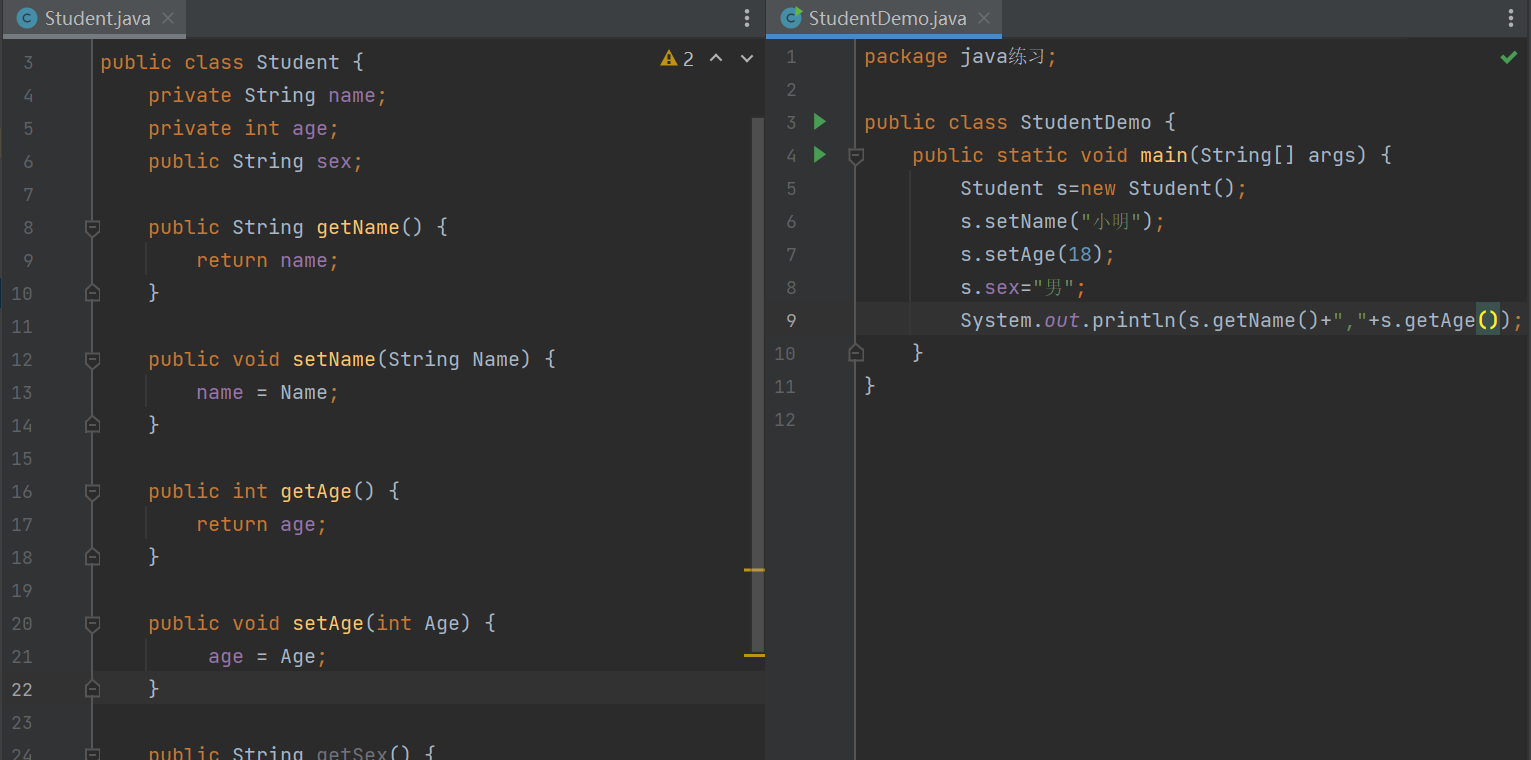
Task: Close the Student.java tab
Action: (168, 19)
